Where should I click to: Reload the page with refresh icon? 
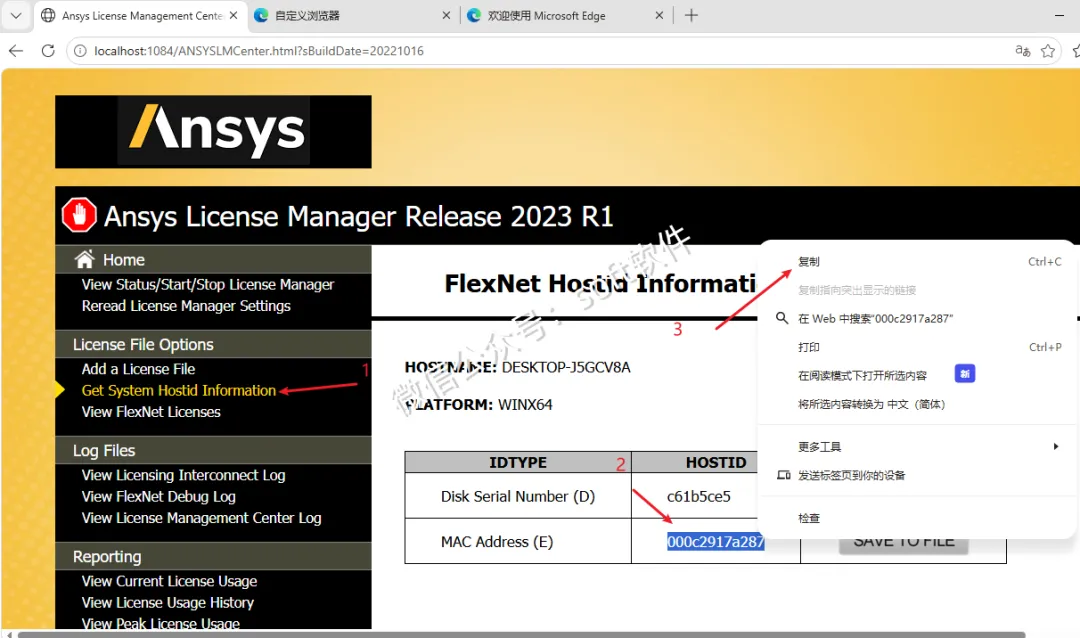[x=48, y=50]
